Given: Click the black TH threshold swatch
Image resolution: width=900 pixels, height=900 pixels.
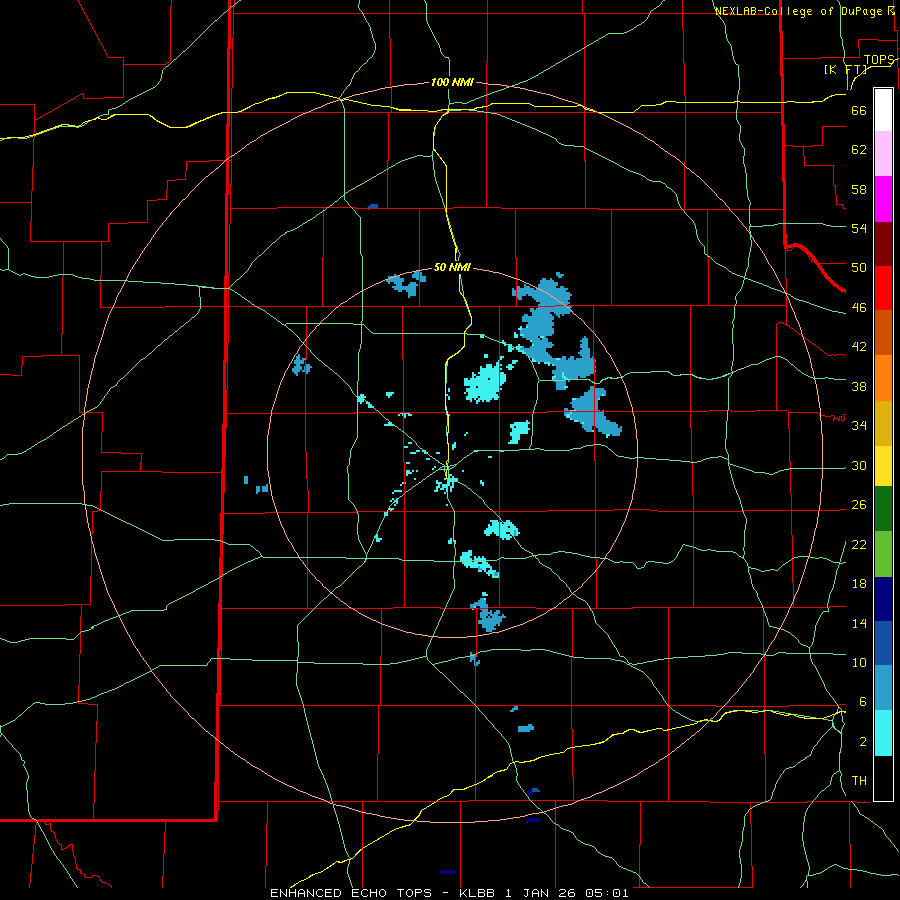Looking at the screenshot, I should 883,778.
